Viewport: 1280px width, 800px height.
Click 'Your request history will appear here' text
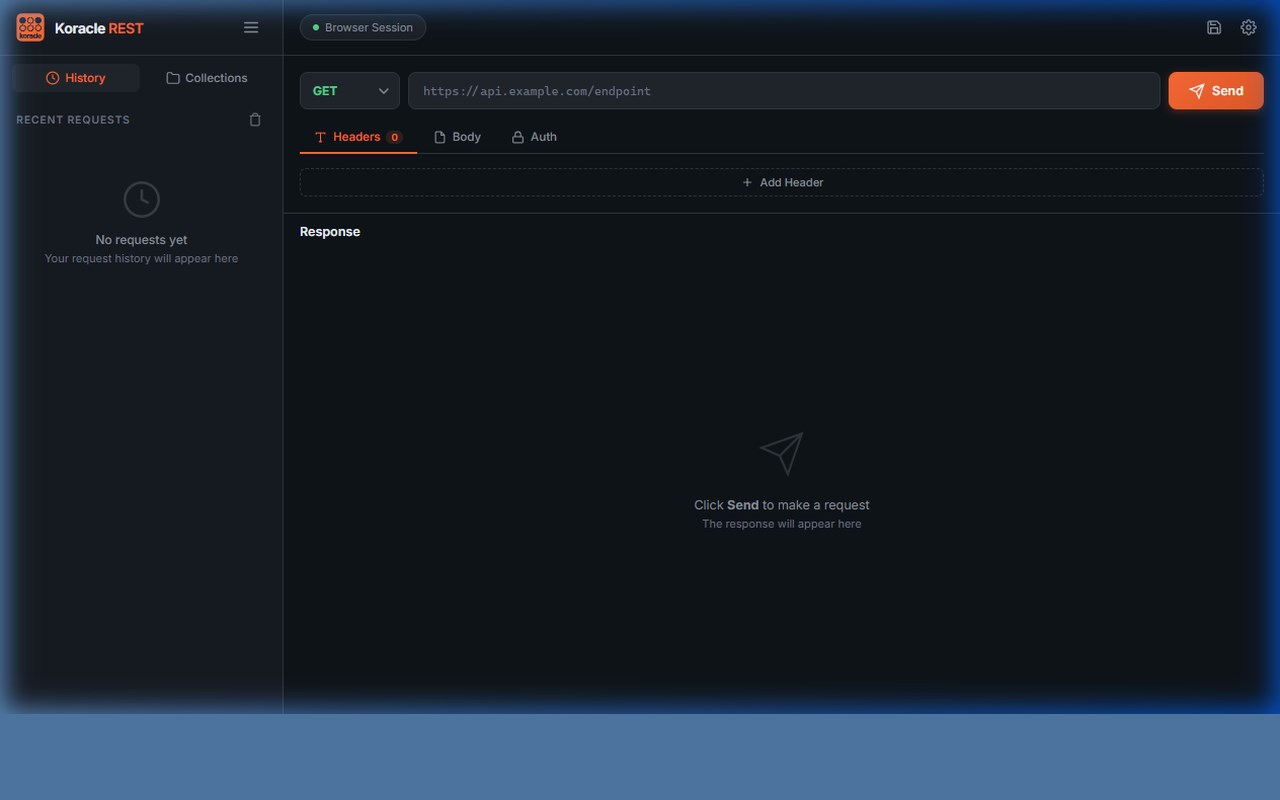tap(141, 259)
